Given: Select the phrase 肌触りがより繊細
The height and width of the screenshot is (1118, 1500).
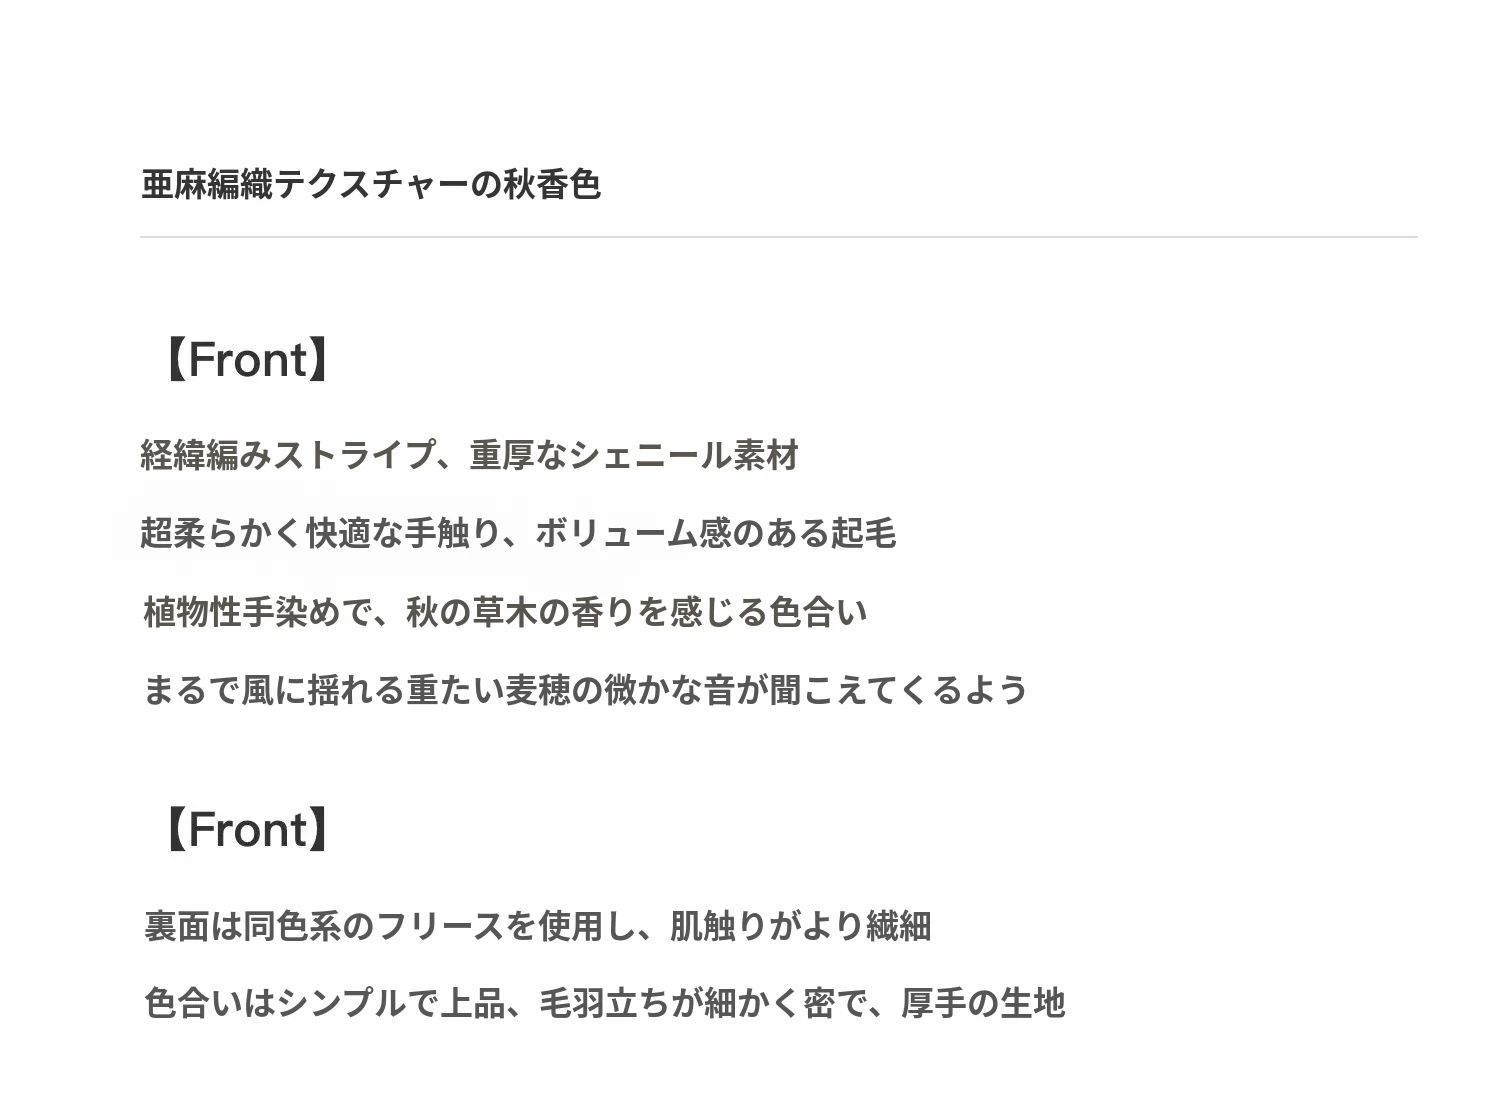Looking at the screenshot, I should tap(800, 926).
